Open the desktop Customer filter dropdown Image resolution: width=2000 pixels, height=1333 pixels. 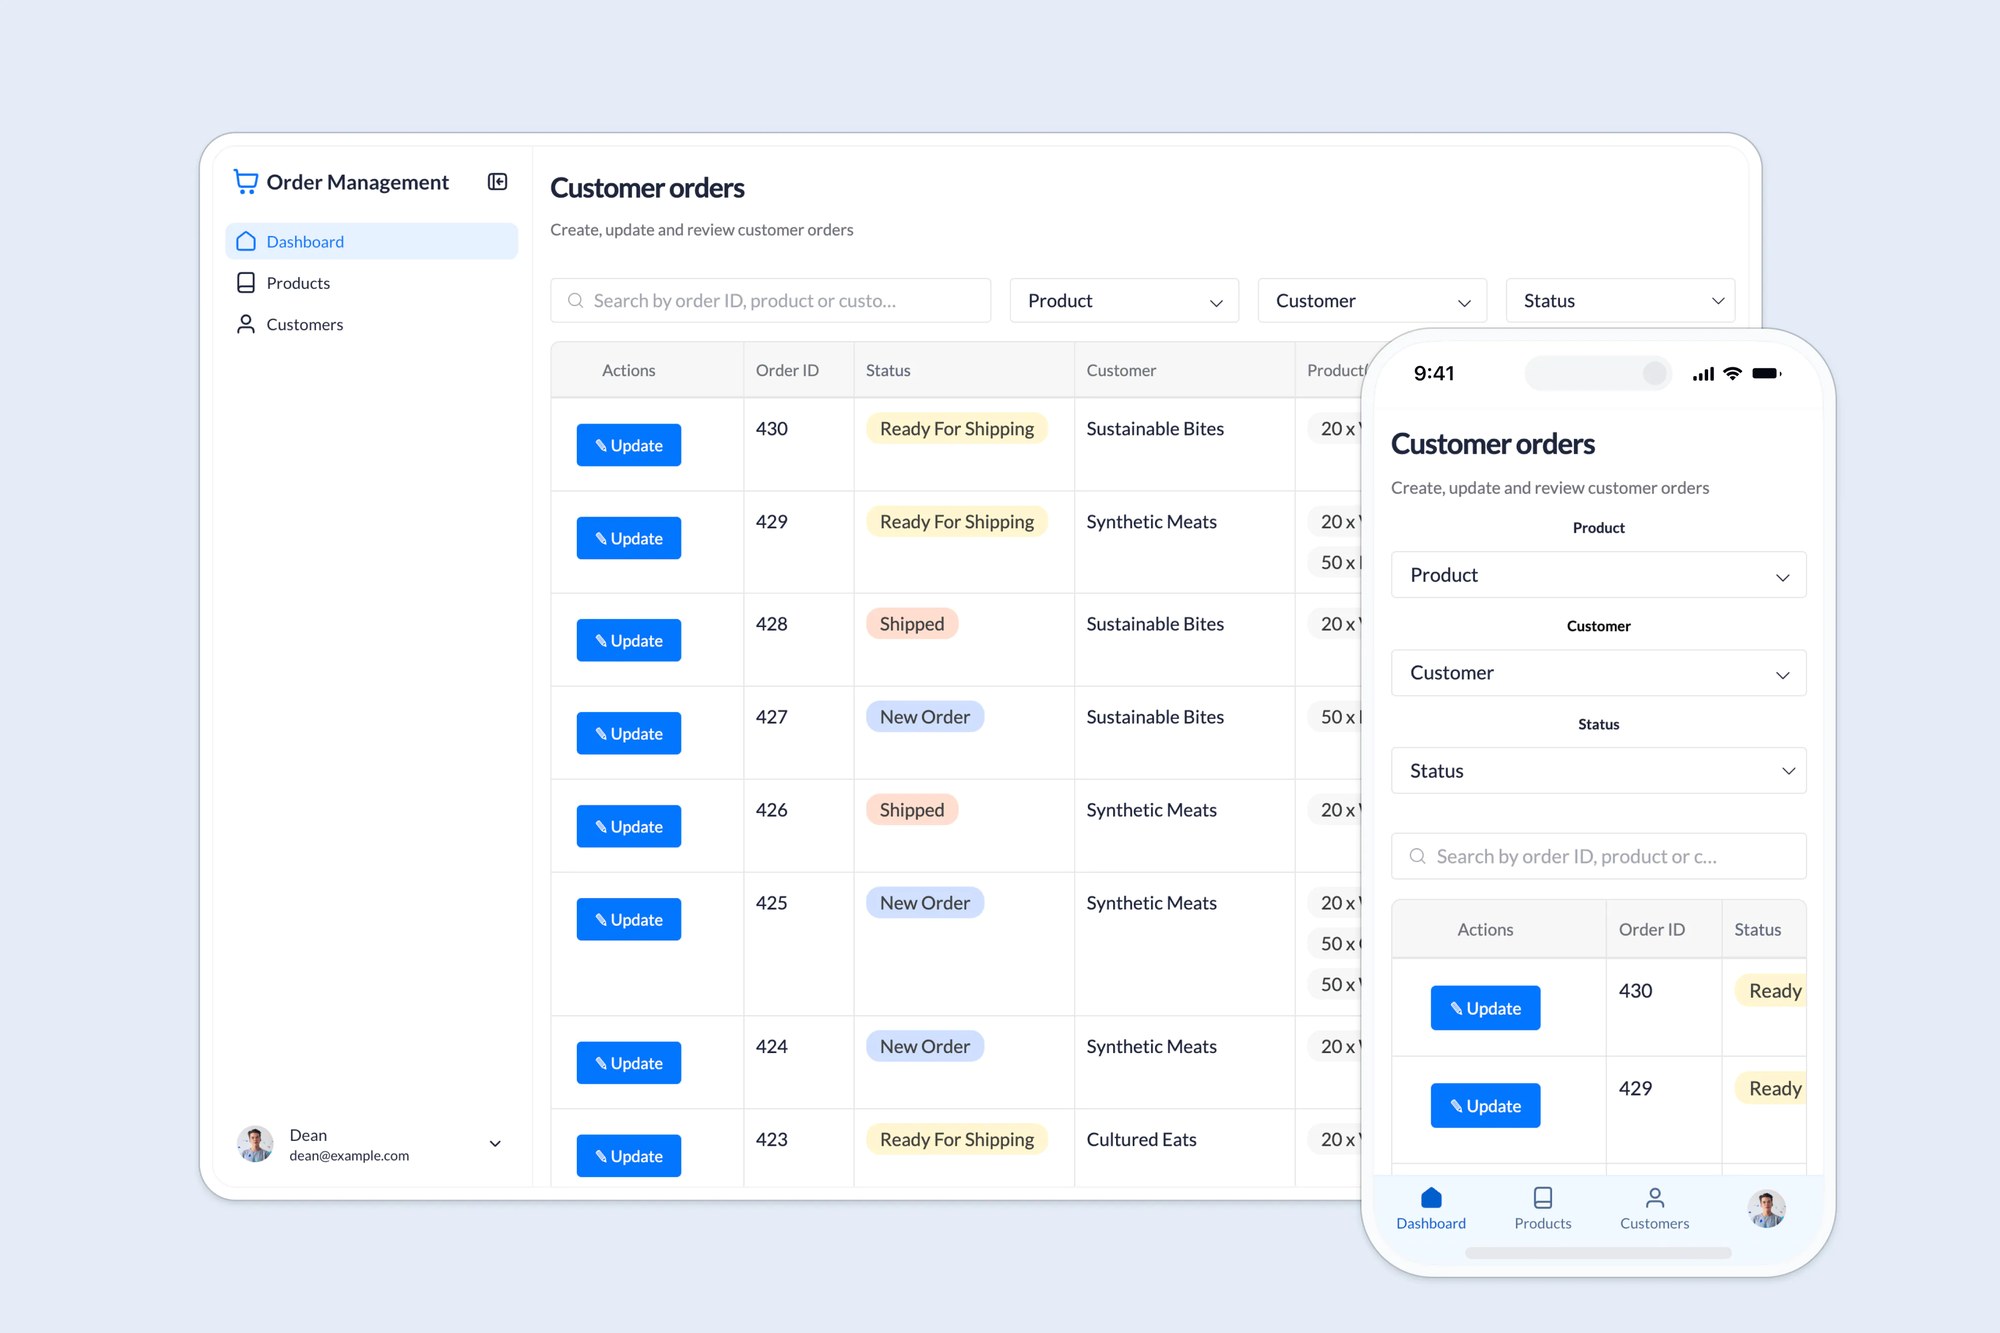pos(1372,300)
